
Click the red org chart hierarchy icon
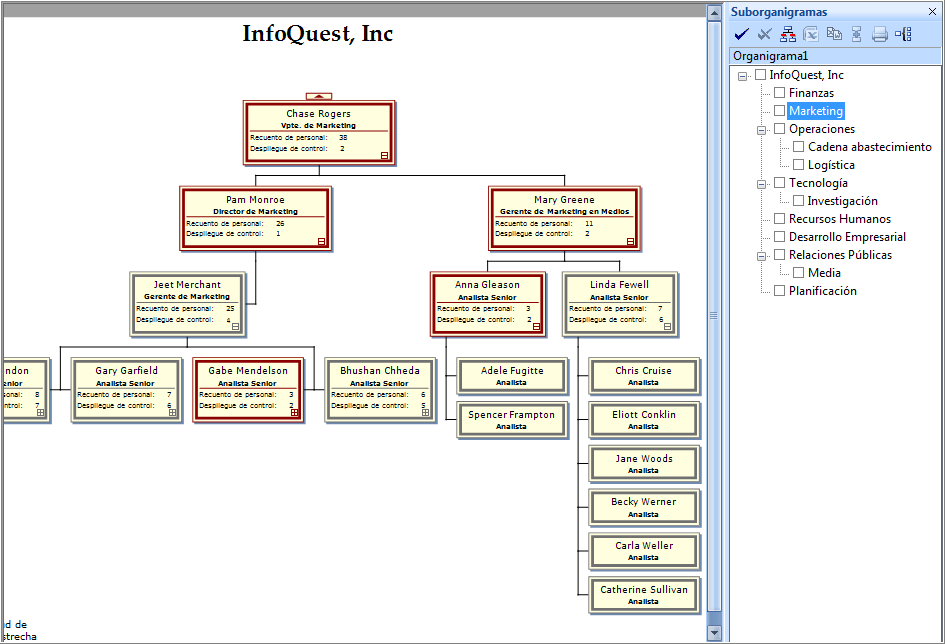tap(789, 35)
